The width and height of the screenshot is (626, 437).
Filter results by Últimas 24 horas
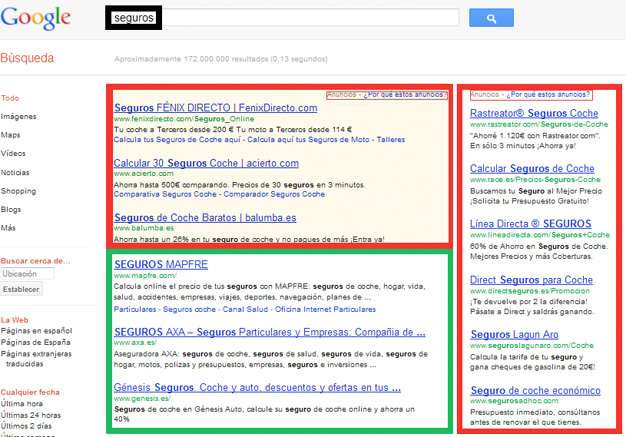click(x=31, y=415)
